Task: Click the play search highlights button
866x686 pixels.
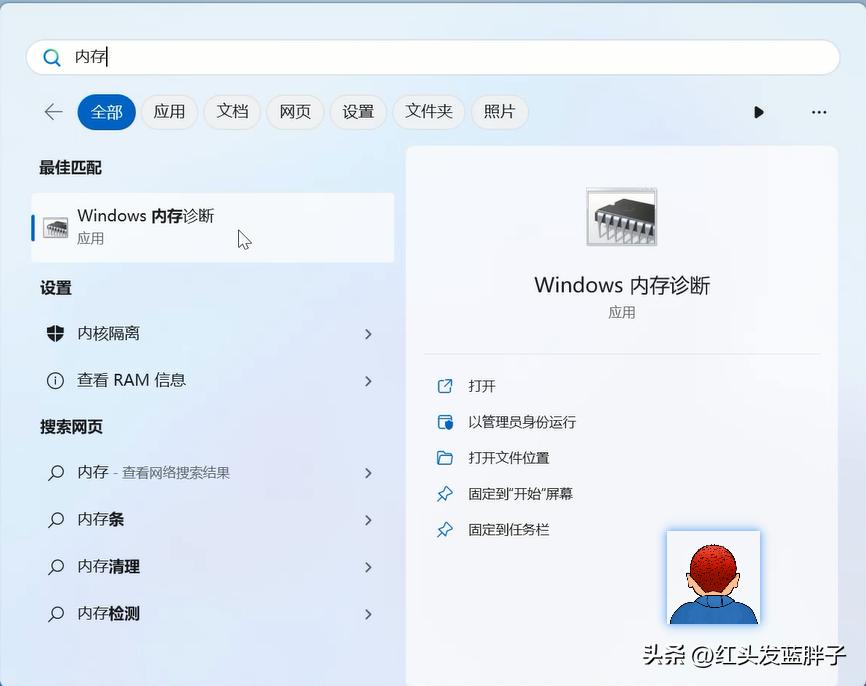Action: [759, 112]
